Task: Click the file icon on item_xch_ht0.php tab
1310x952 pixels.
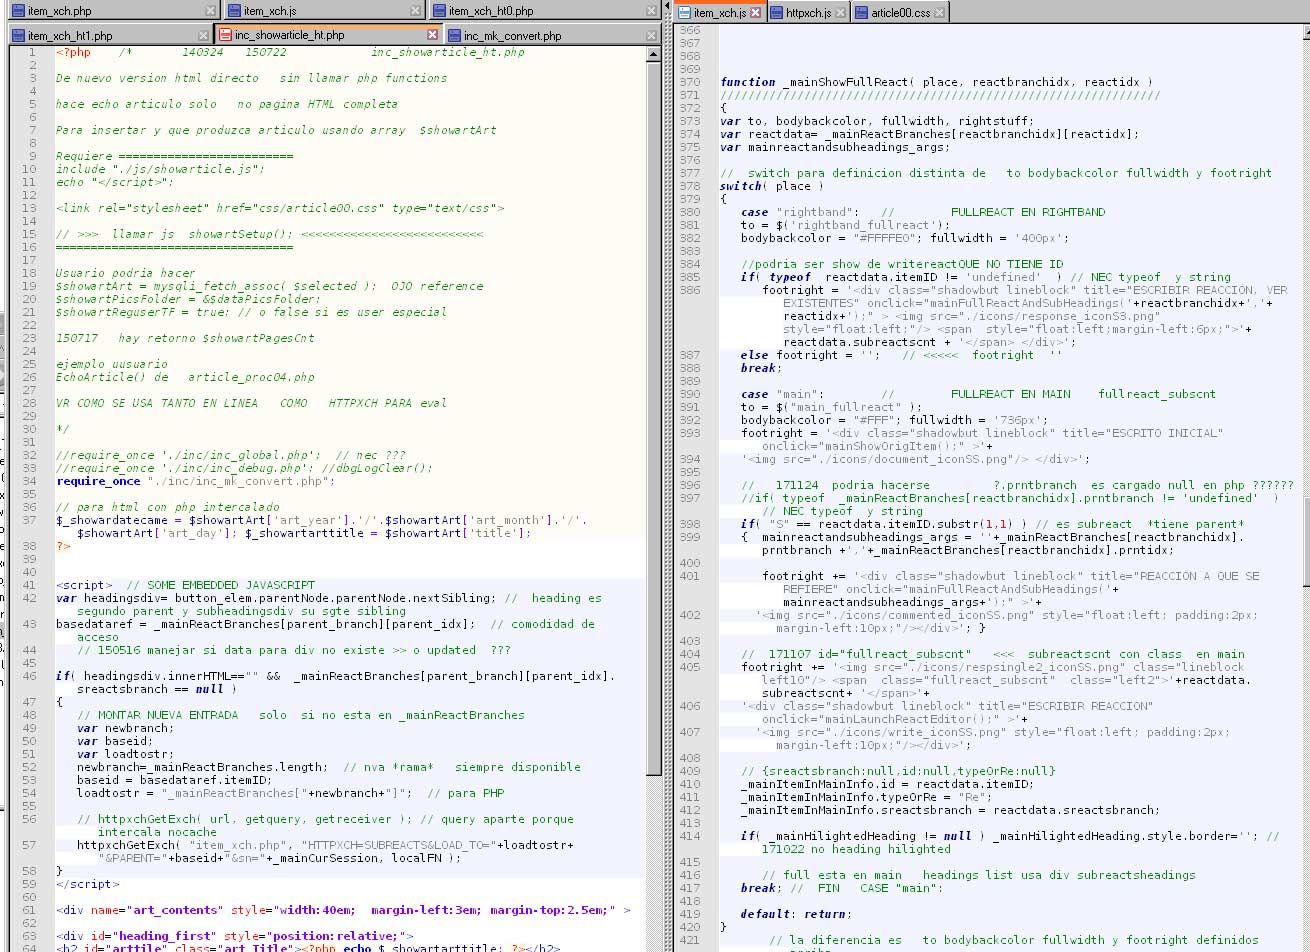Action: coord(438,11)
